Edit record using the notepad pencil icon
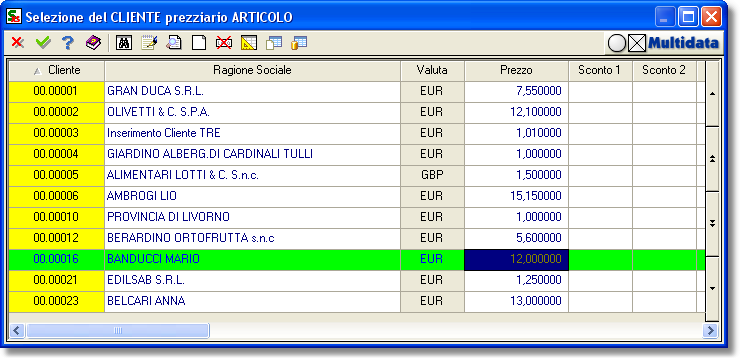Screen dimensions: 740x360 149,43
